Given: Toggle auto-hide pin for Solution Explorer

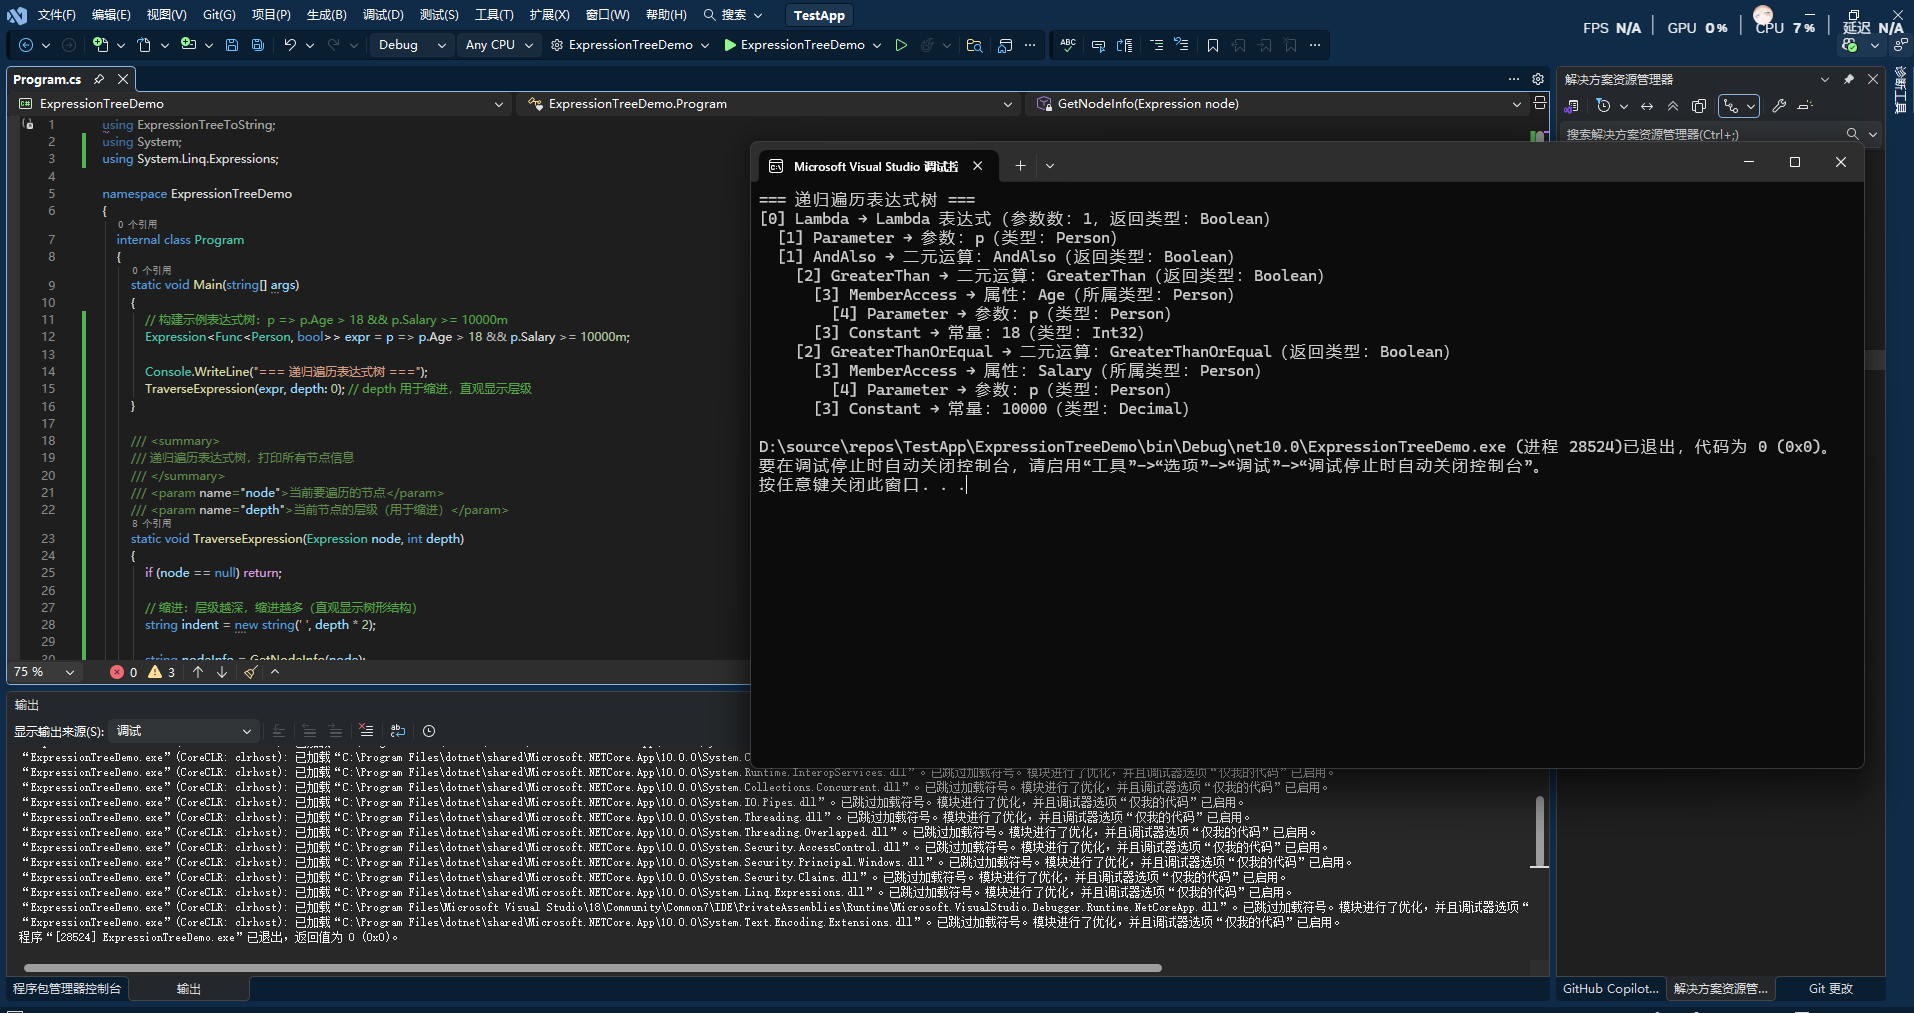Looking at the screenshot, I should tap(1849, 79).
